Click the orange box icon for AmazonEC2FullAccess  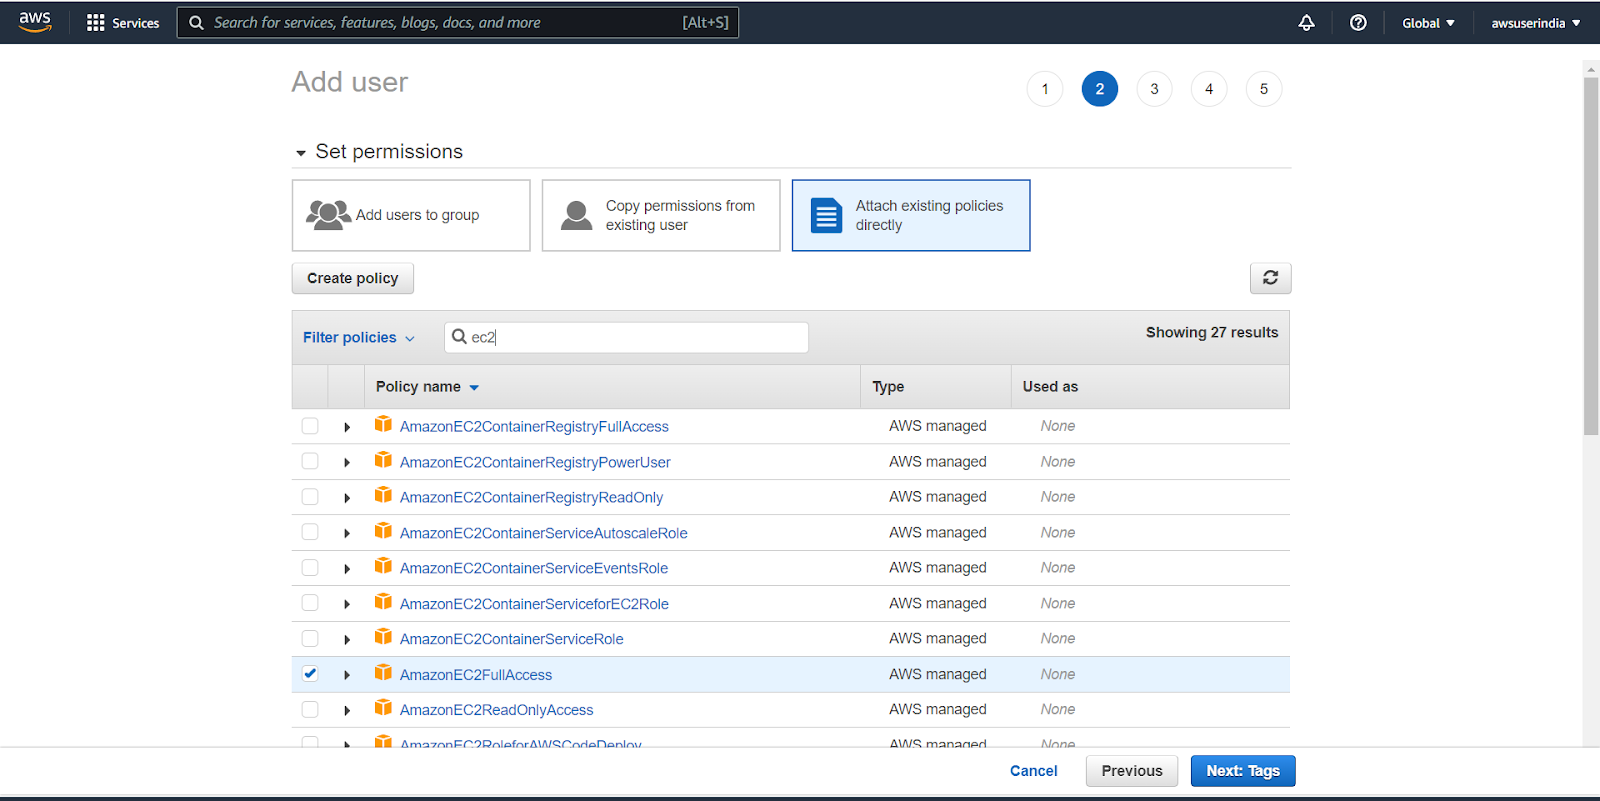[383, 673]
